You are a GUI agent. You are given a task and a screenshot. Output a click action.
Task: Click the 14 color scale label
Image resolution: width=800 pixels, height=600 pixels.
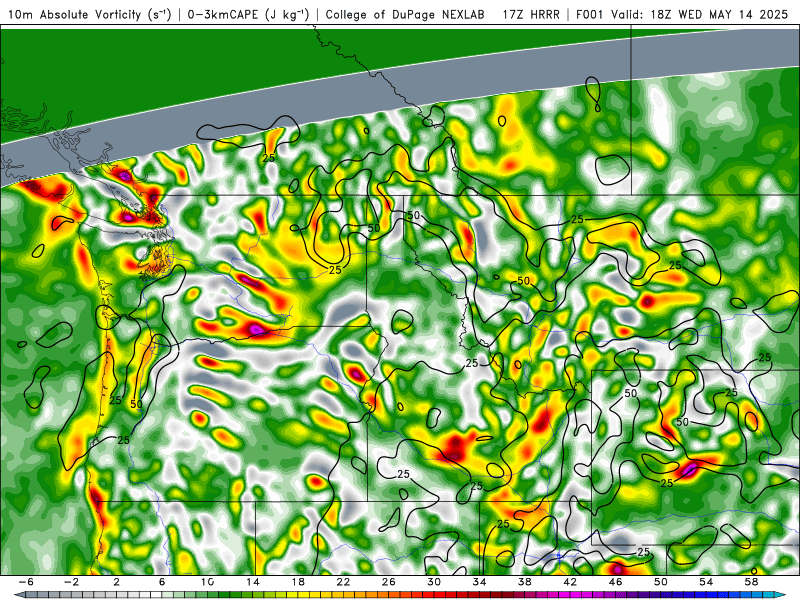(253, 582)
